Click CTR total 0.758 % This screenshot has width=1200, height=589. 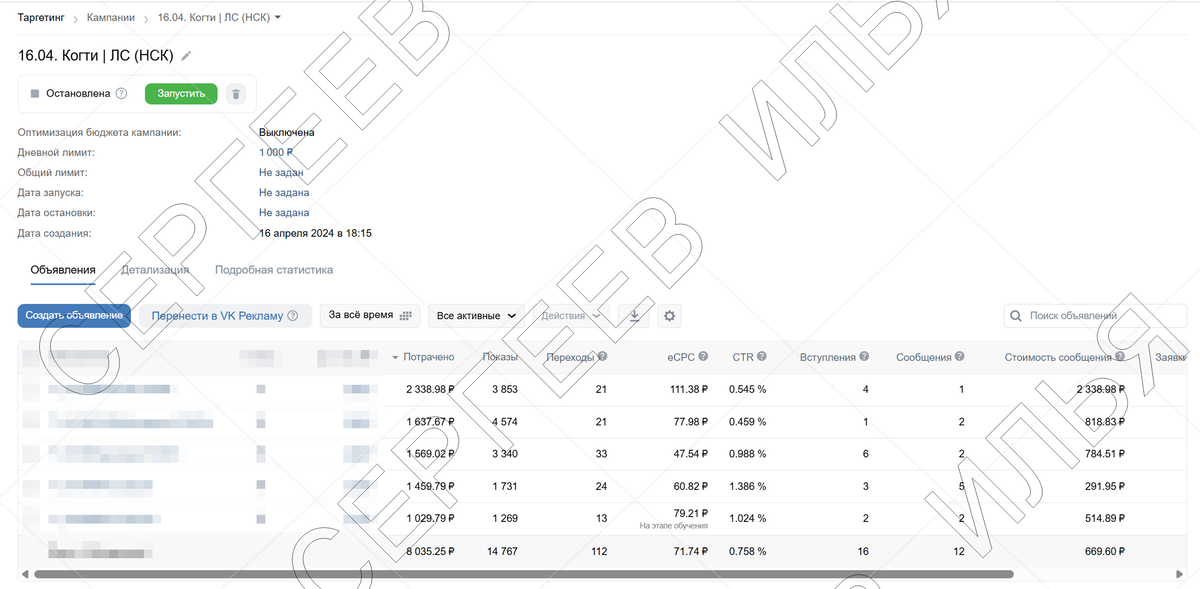[x=748, y=551]
